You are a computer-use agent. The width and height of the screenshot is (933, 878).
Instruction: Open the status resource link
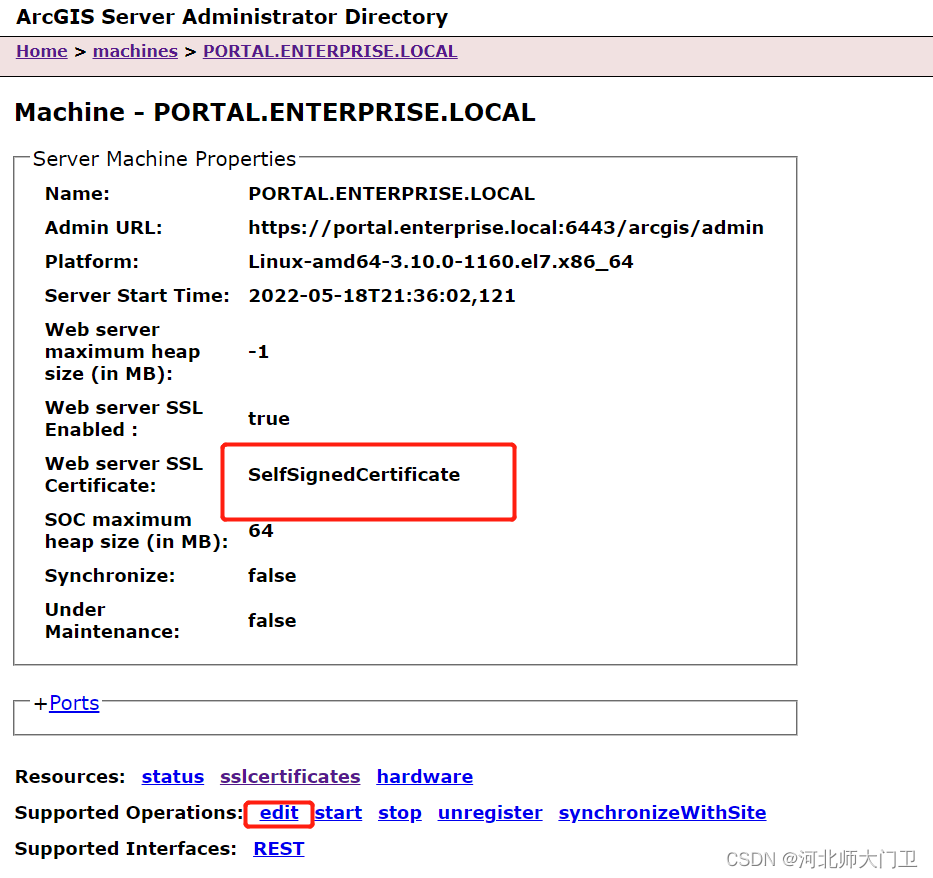click(173, 777)
